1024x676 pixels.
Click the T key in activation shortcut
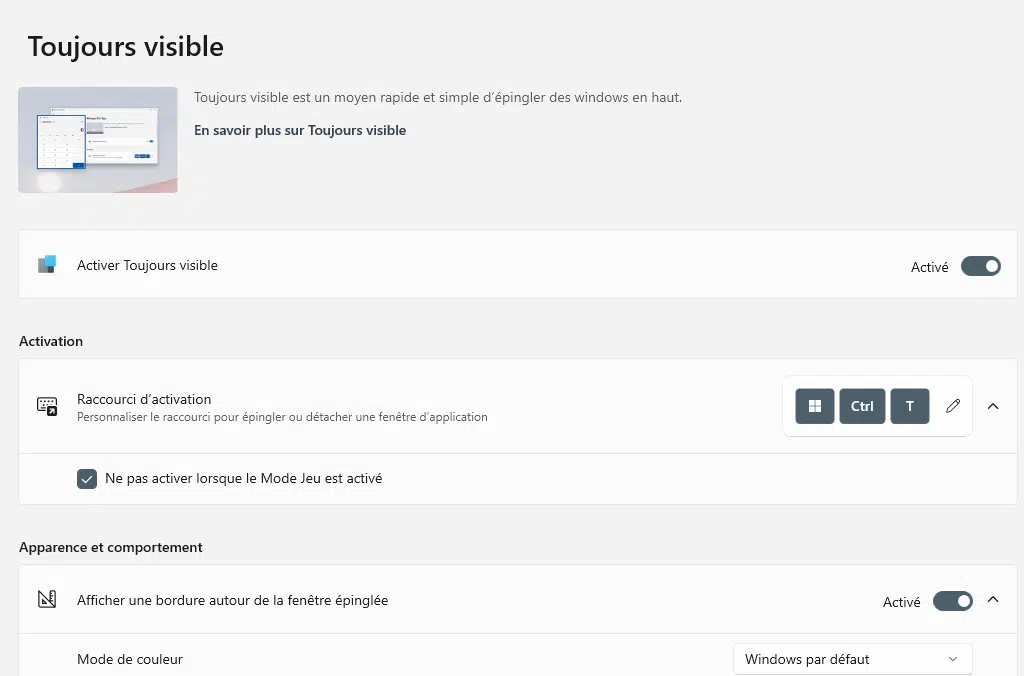[910, 406]
